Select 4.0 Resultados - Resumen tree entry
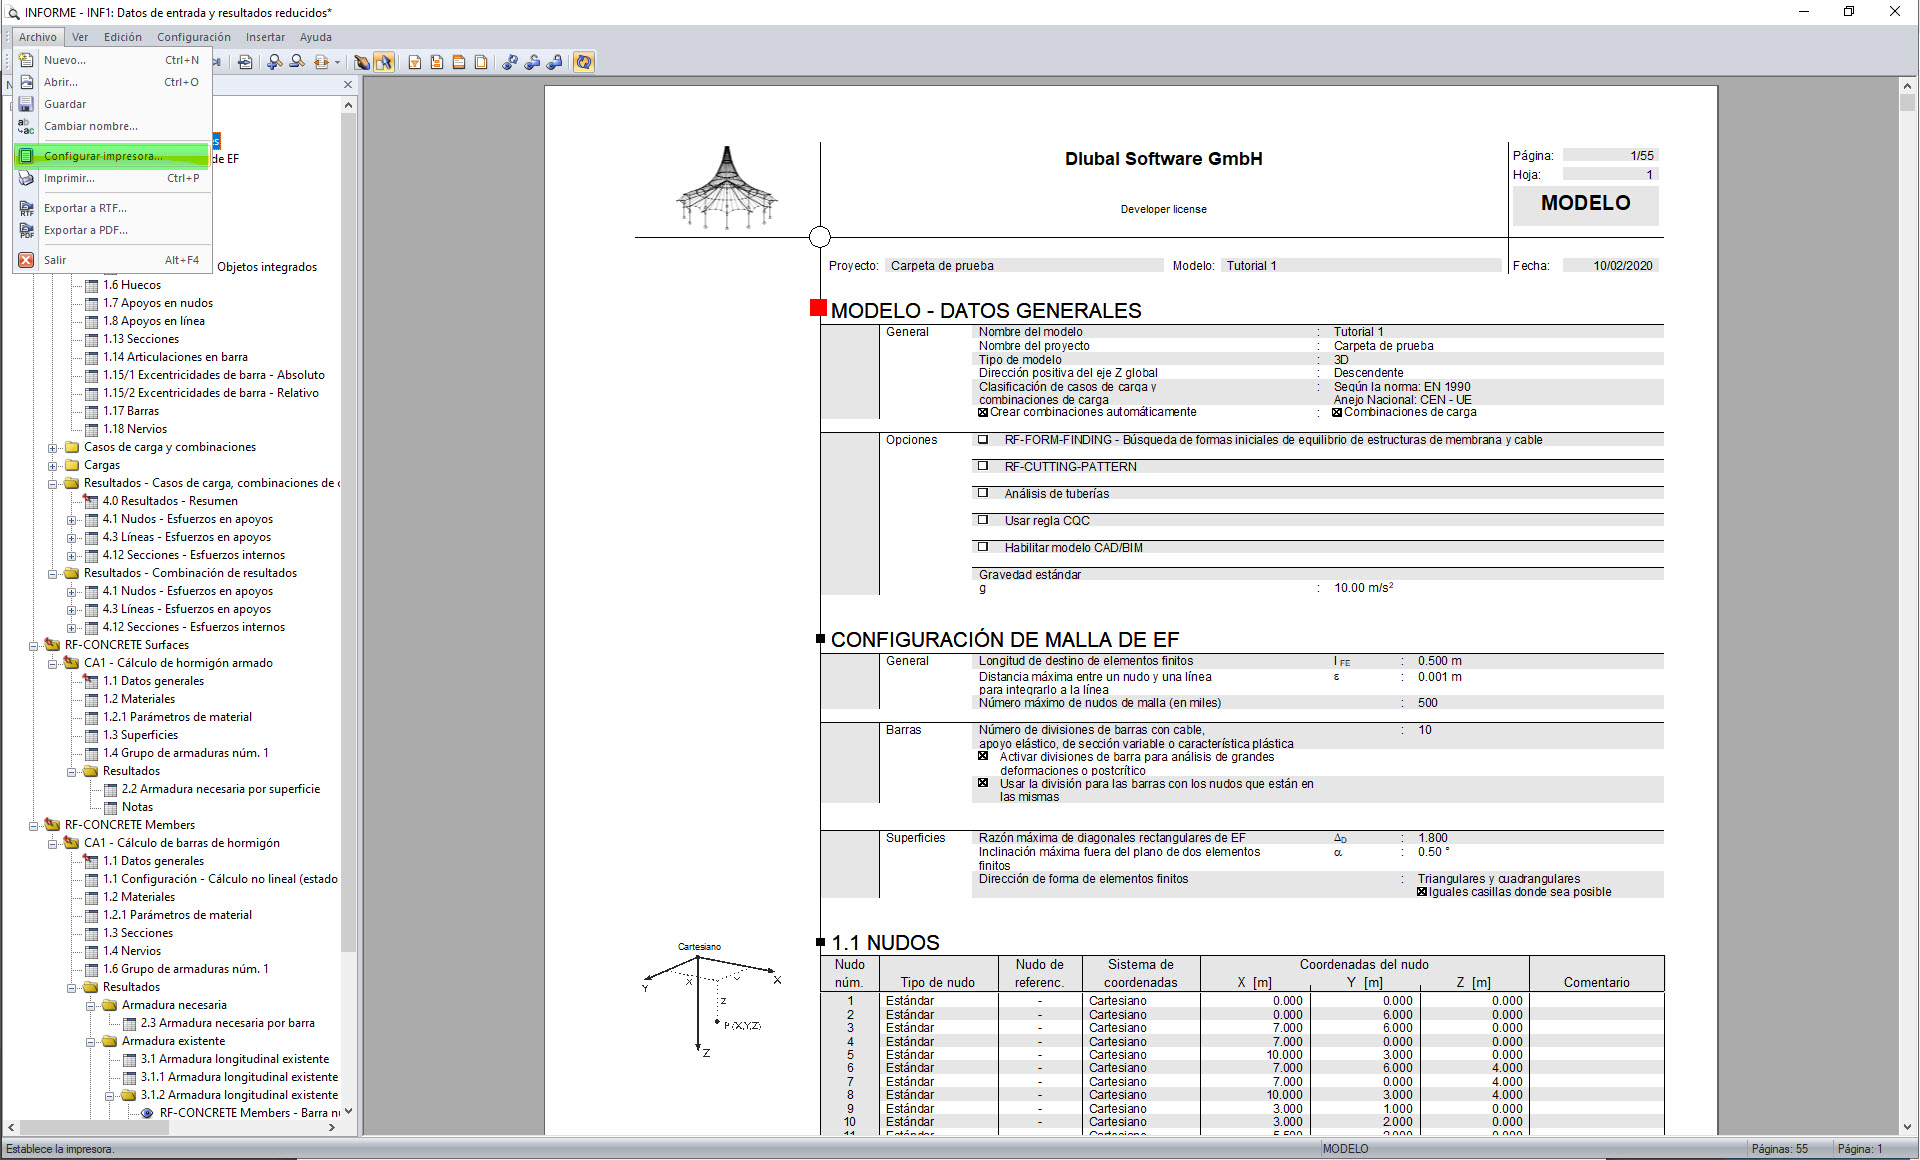 [170, 501]
